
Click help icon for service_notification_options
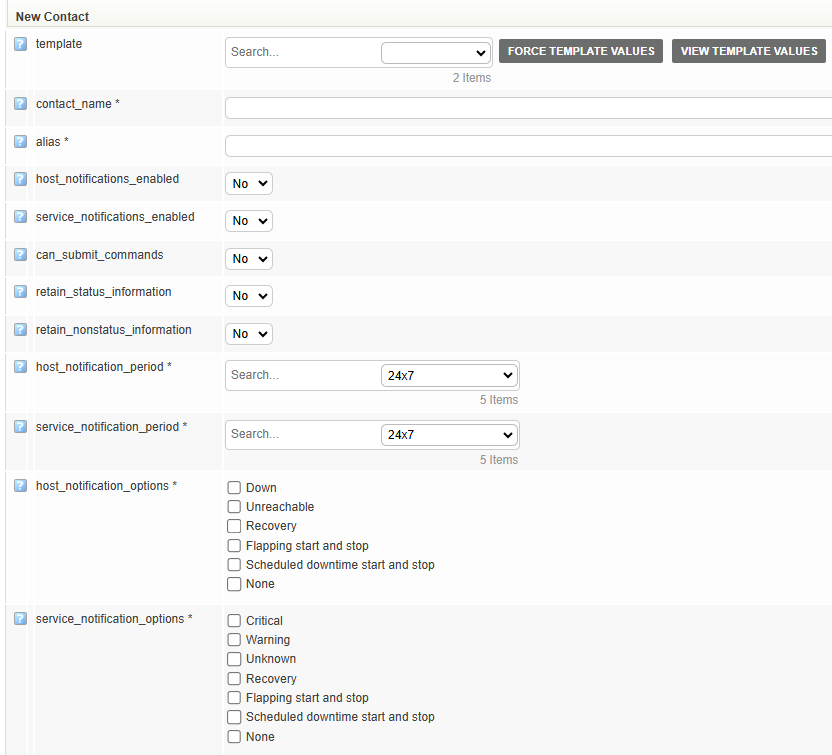20,619
